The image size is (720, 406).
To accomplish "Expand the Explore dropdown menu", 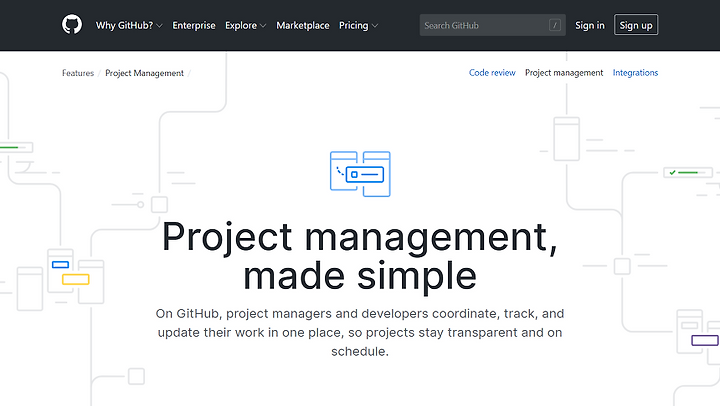I will click(245, 25).
